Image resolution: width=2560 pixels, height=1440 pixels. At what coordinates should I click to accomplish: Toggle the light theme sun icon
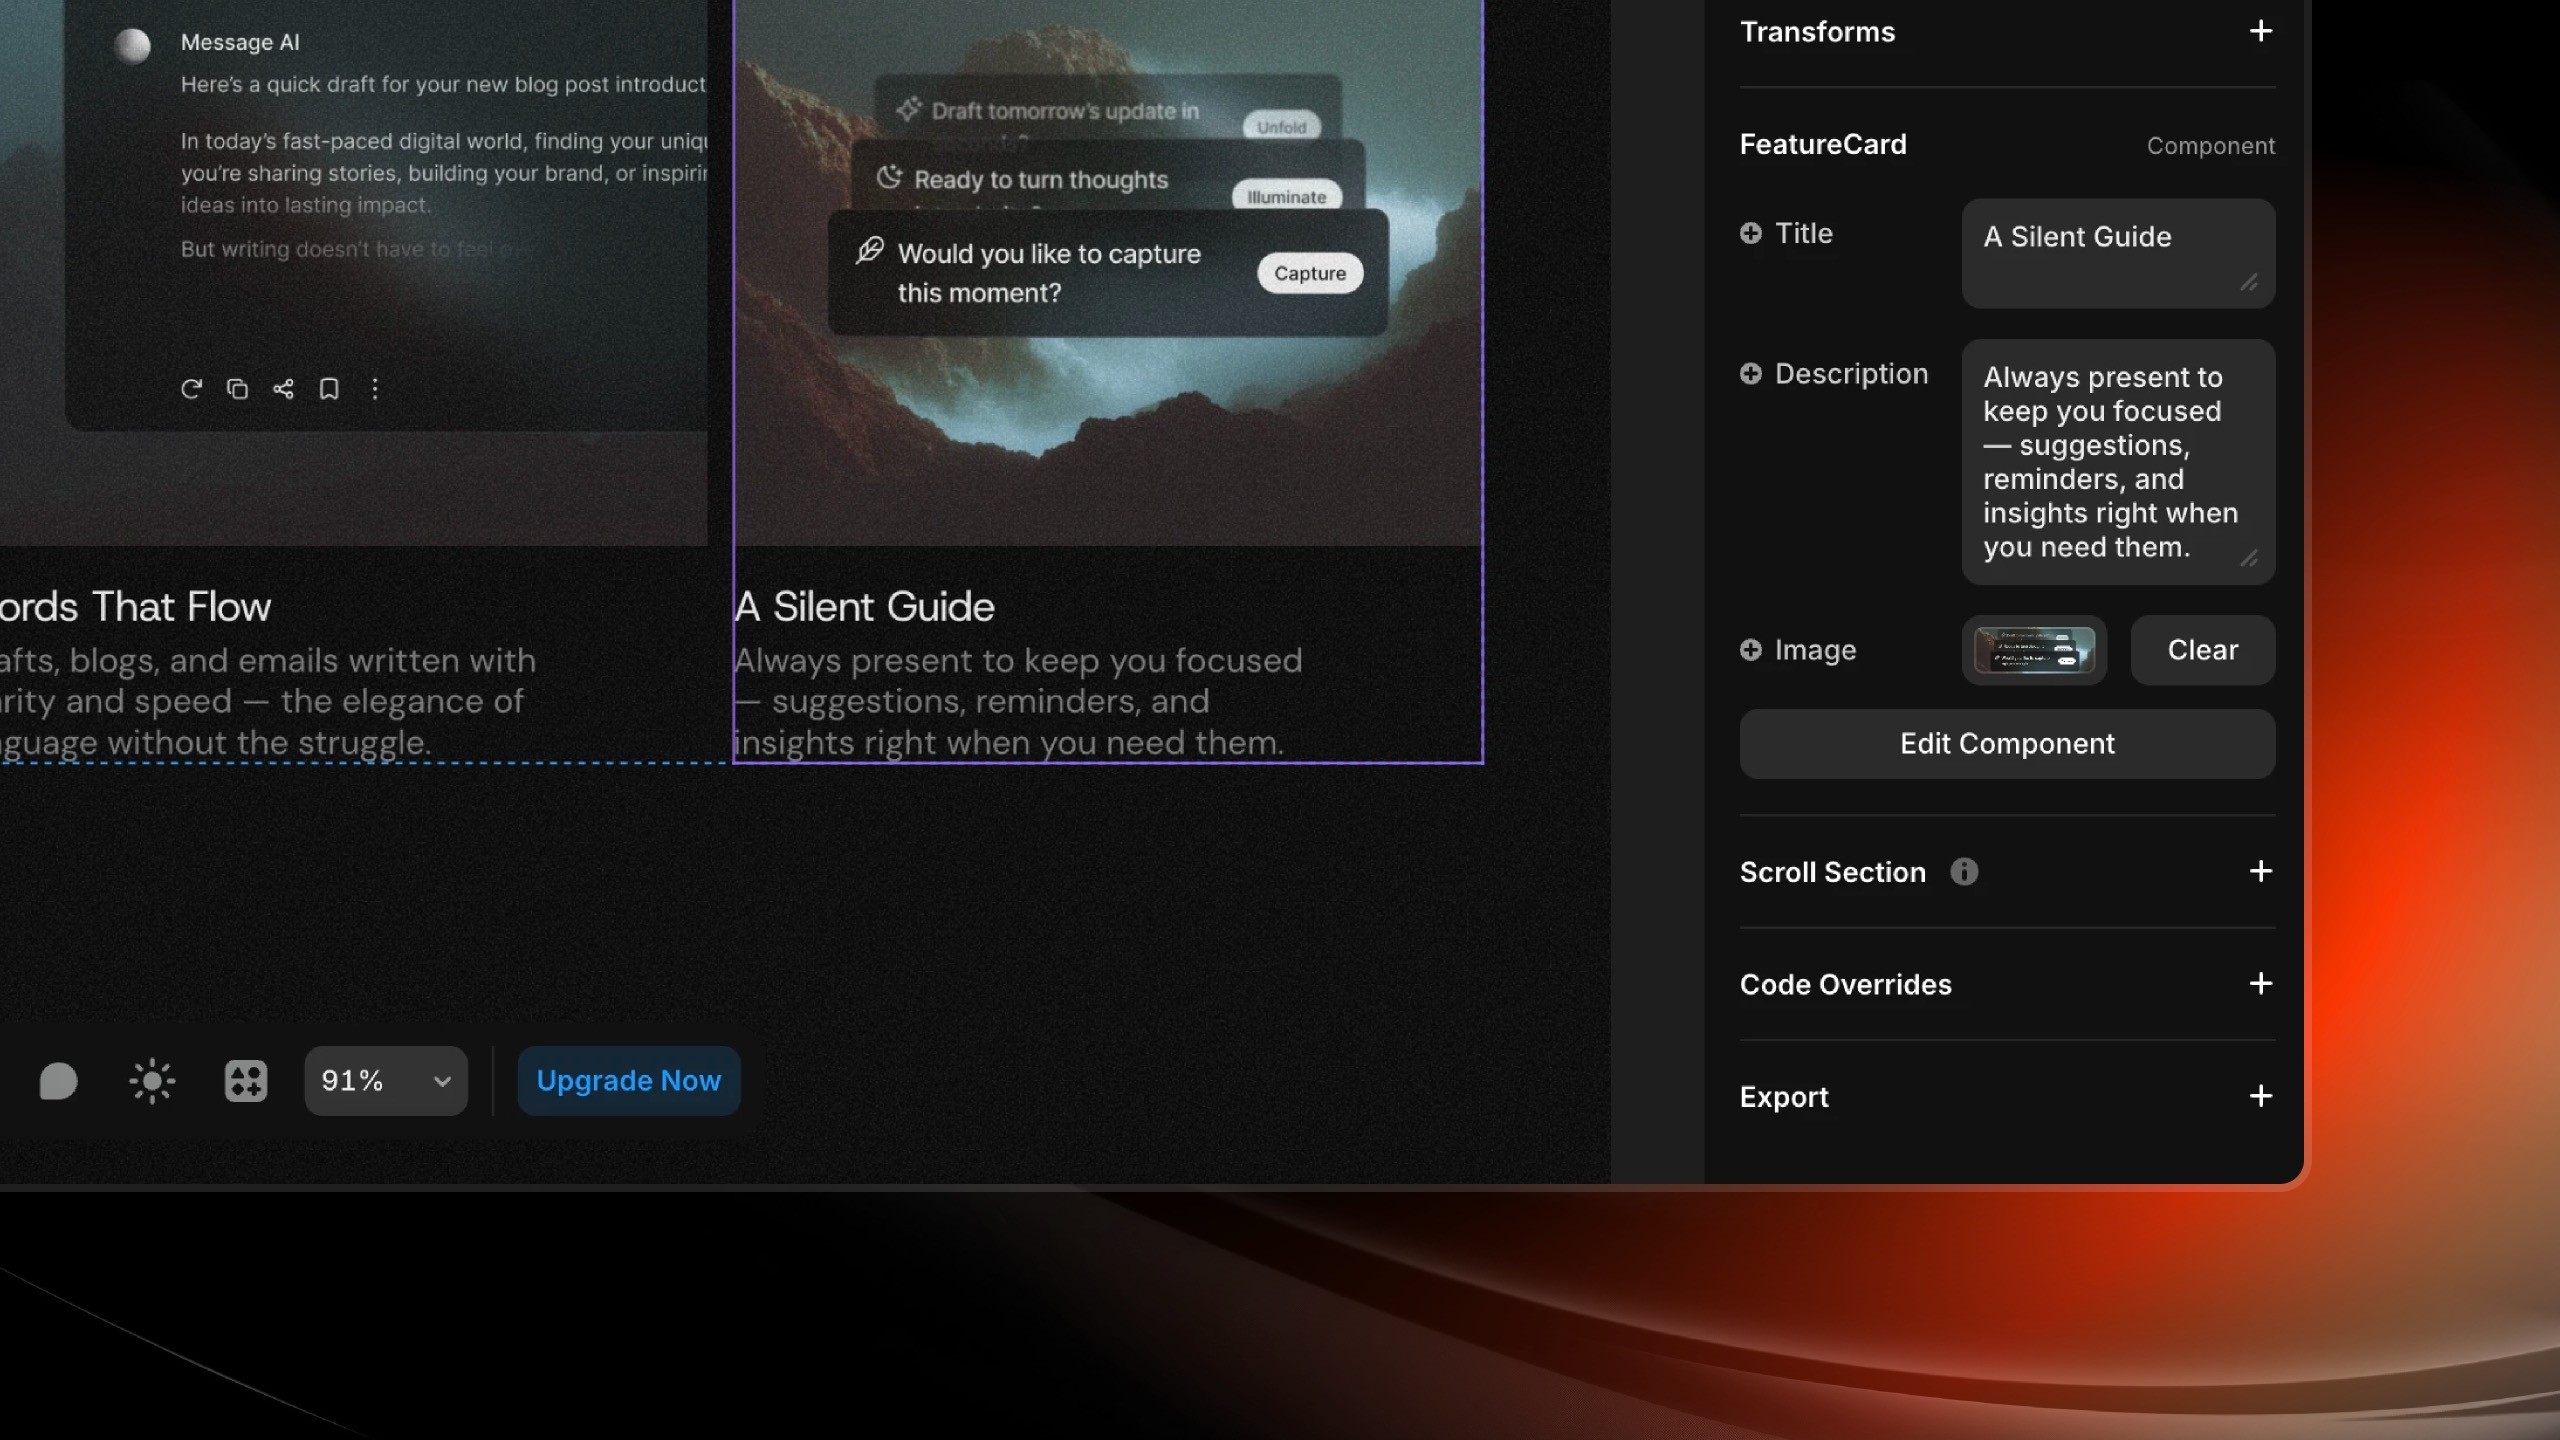click(x=152, y=1081)
